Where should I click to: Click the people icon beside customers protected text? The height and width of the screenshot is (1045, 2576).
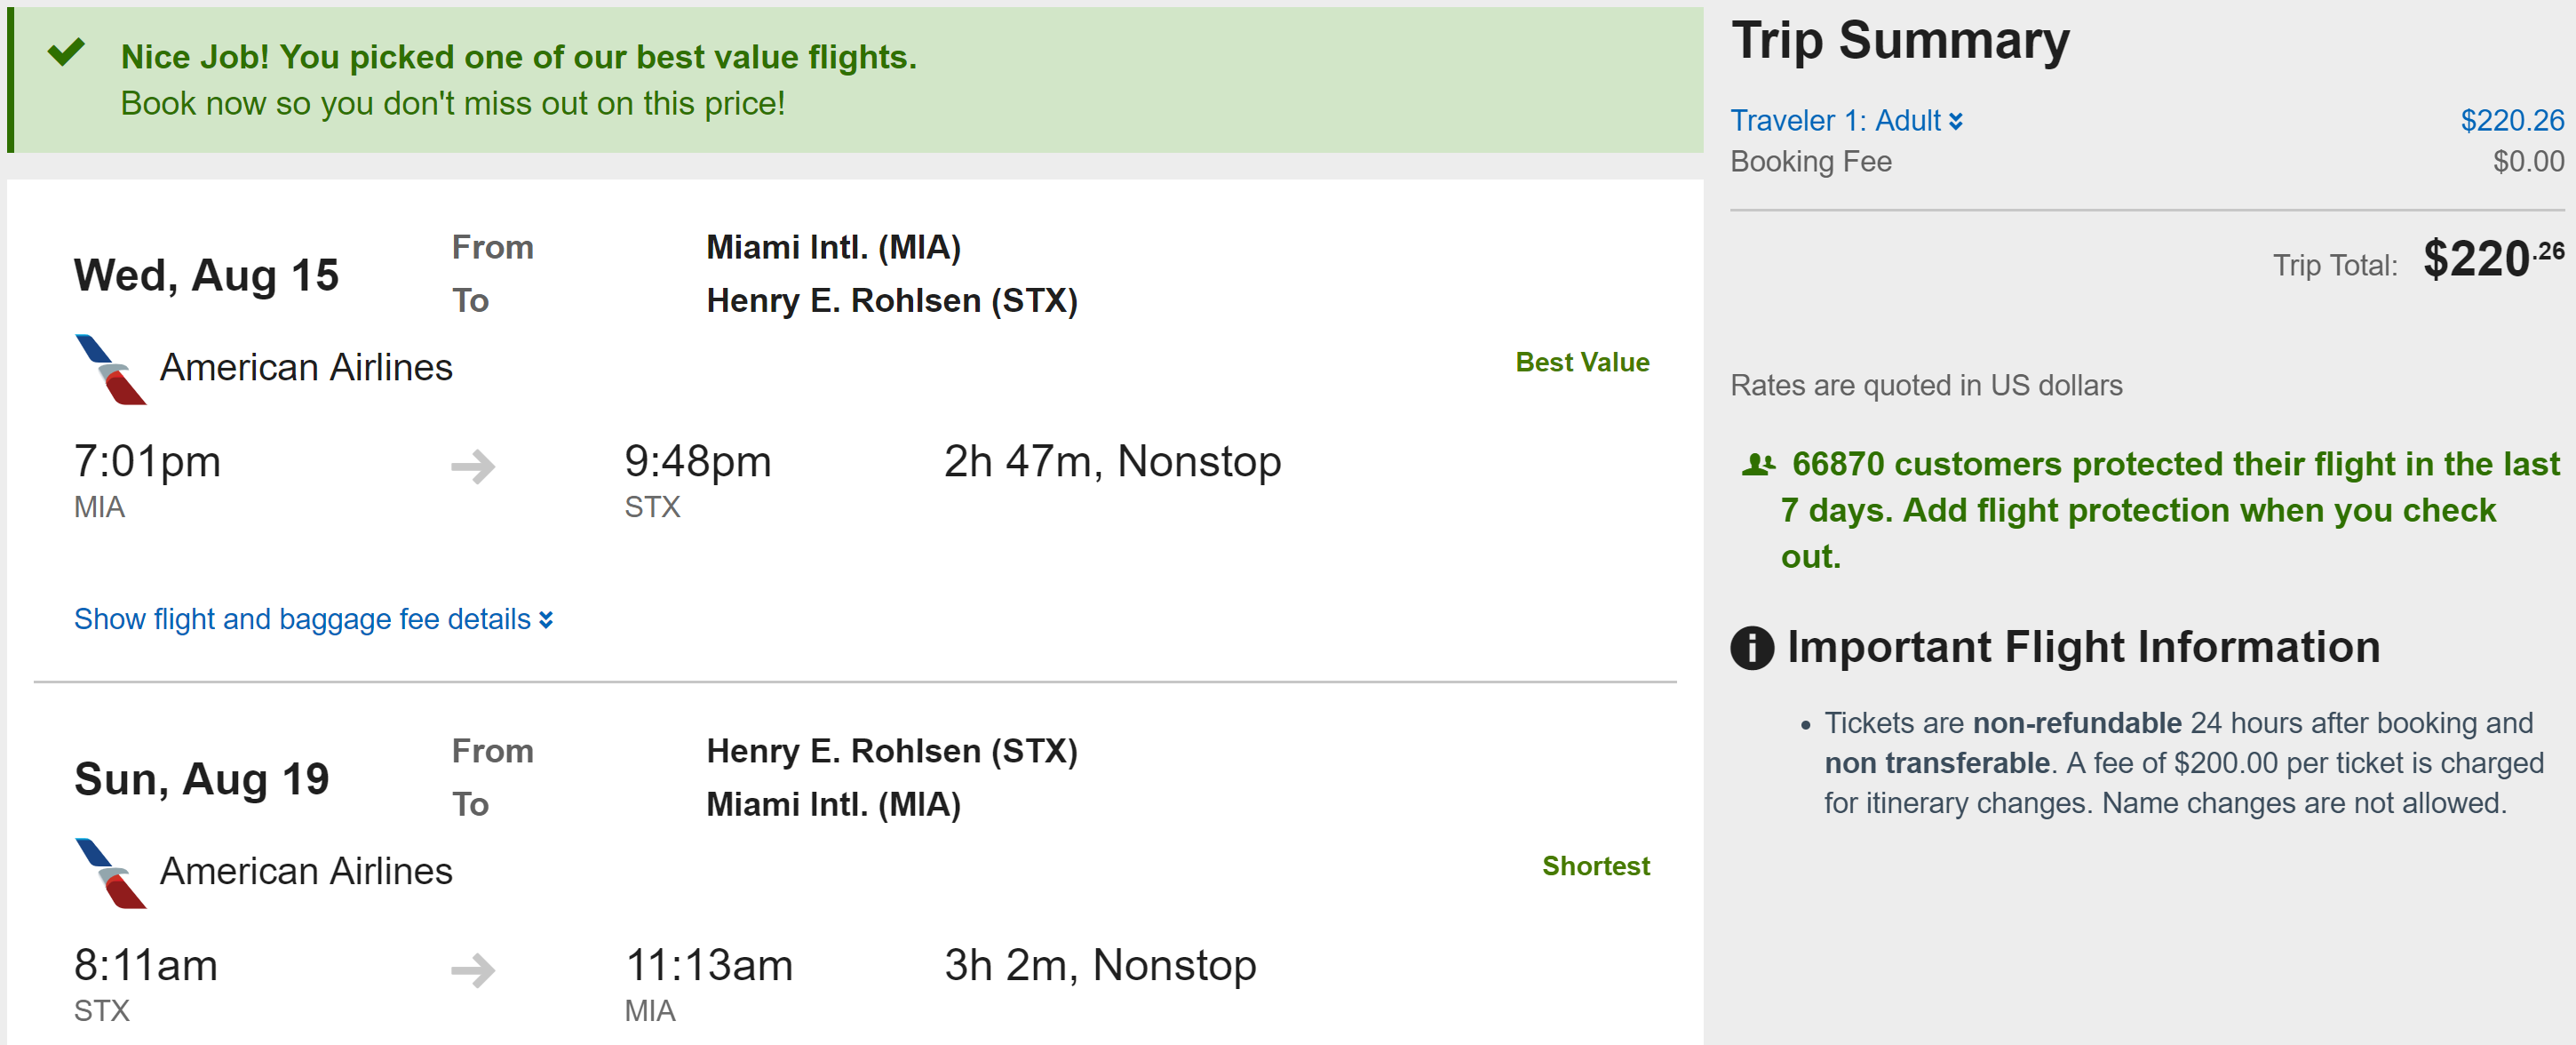tap(1758, 465)
